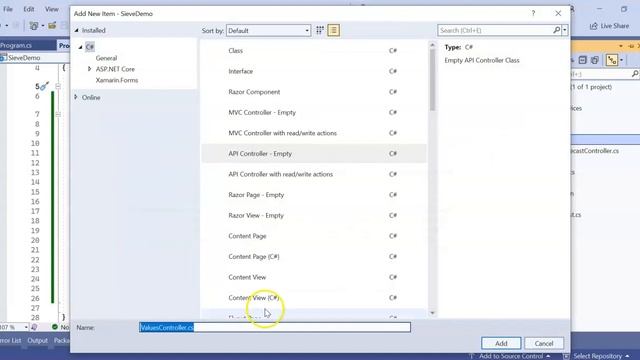This screenshot has height=360, width=640.
Task: Select the Interface template
Action: [314, 71]
